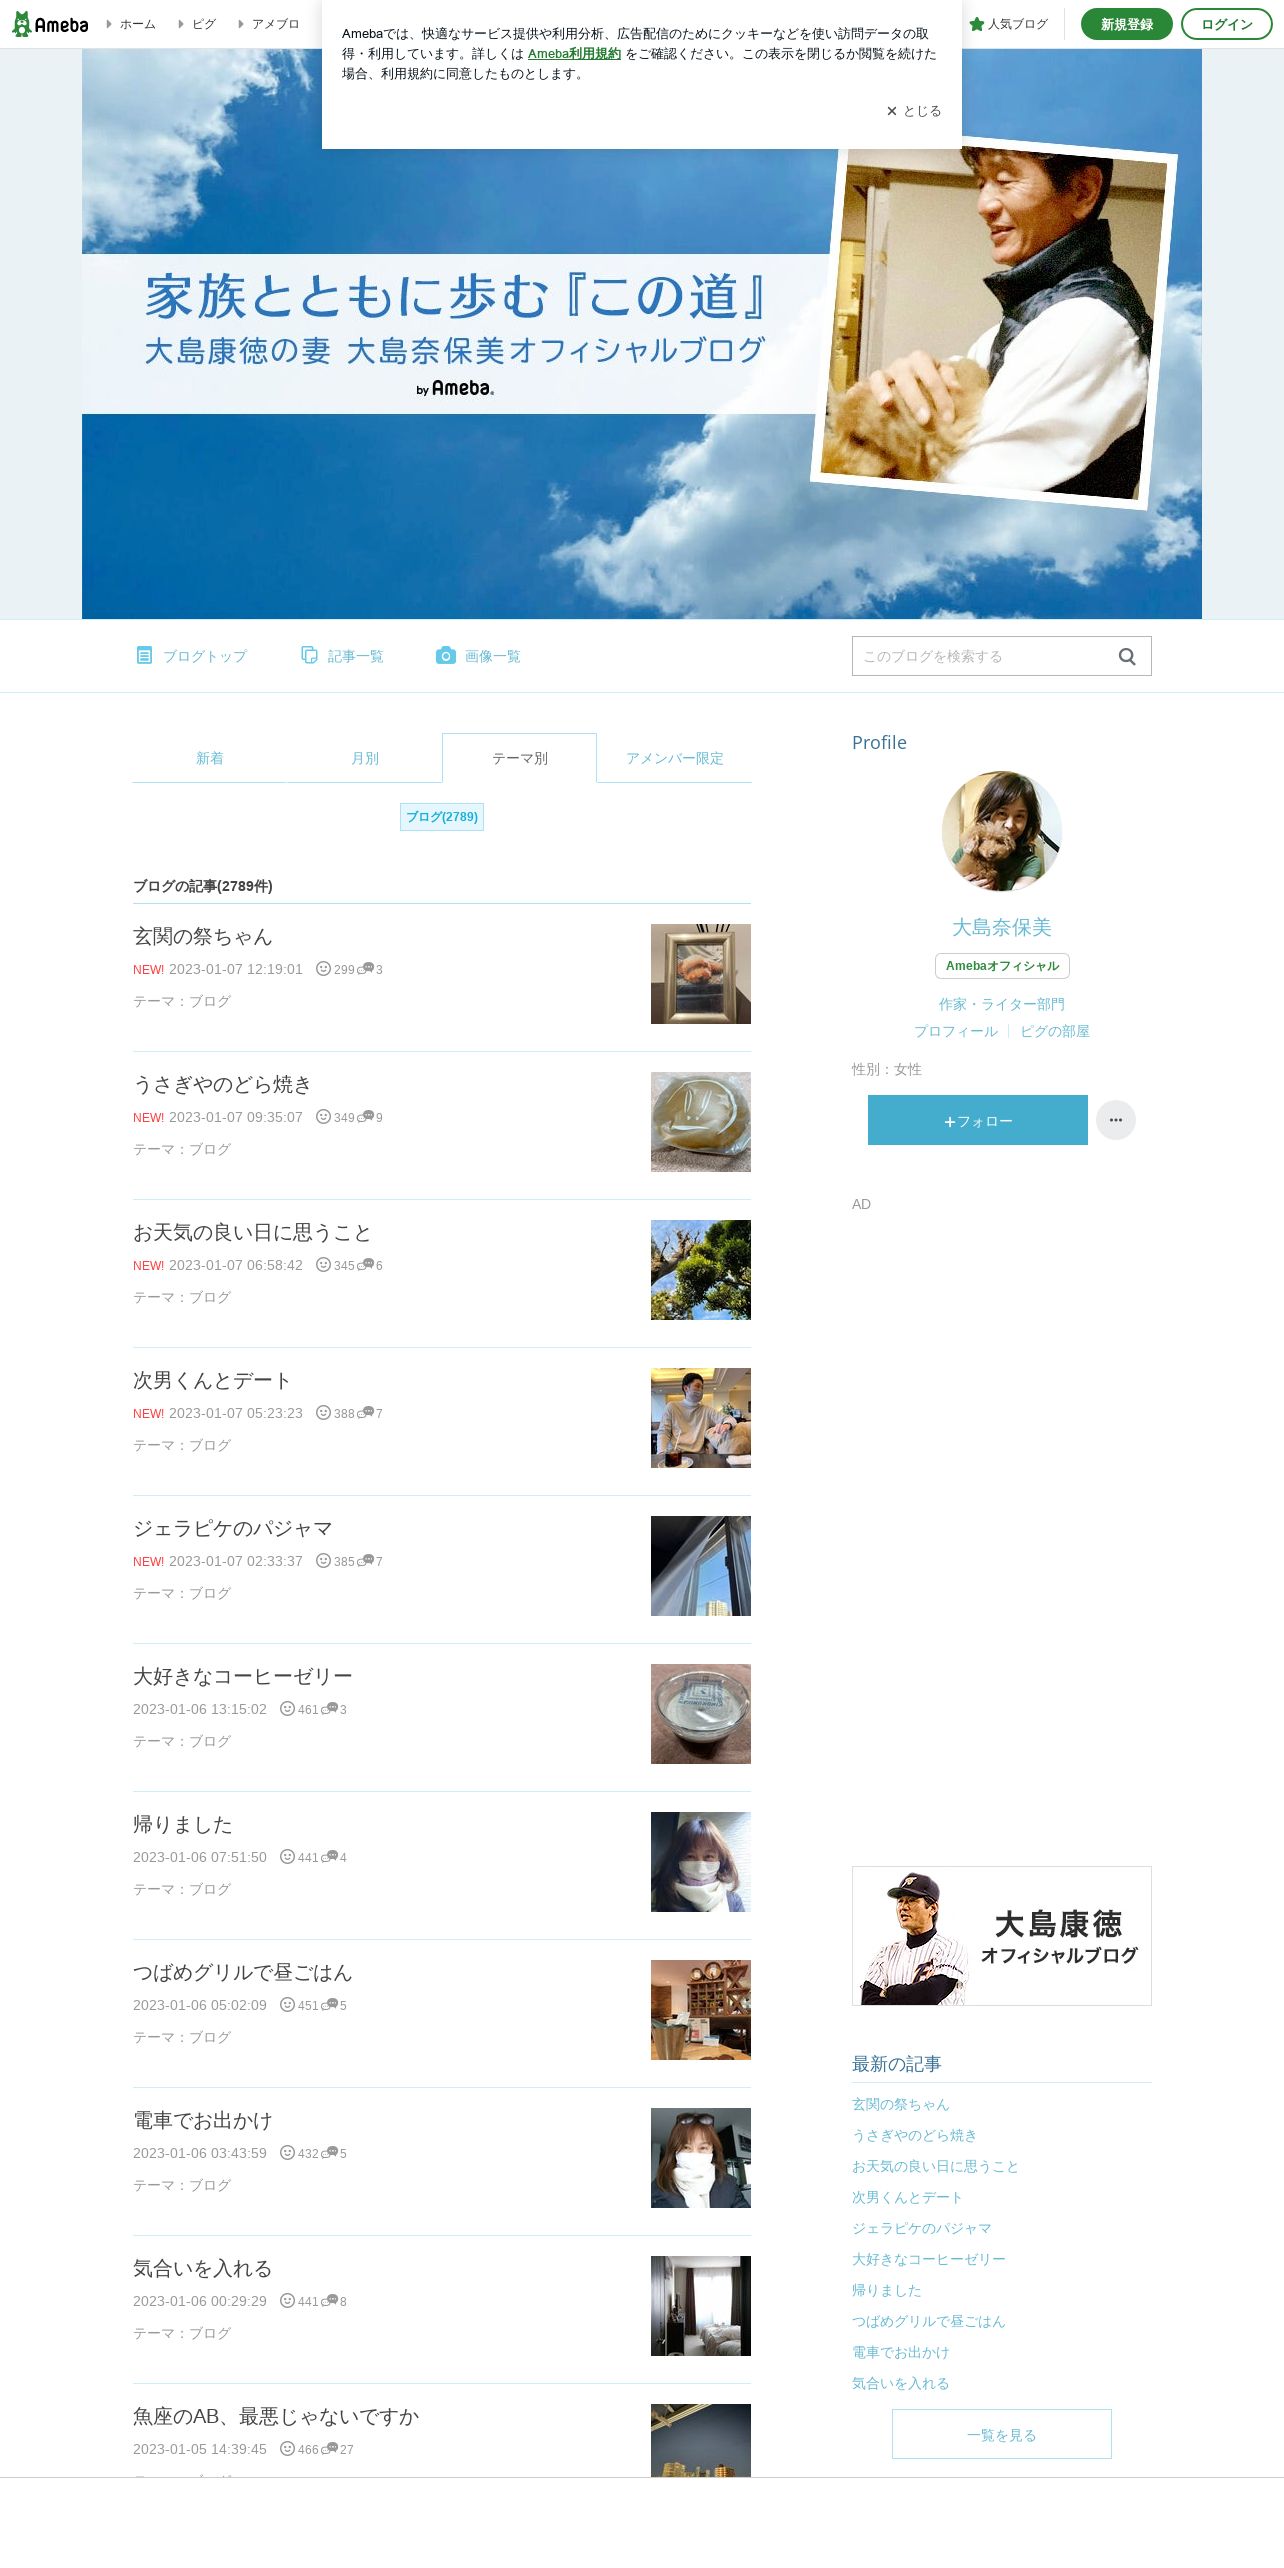Open article 気合いを入れる
This screenshot has width=1284, height=2568.
coord(203,2268)
